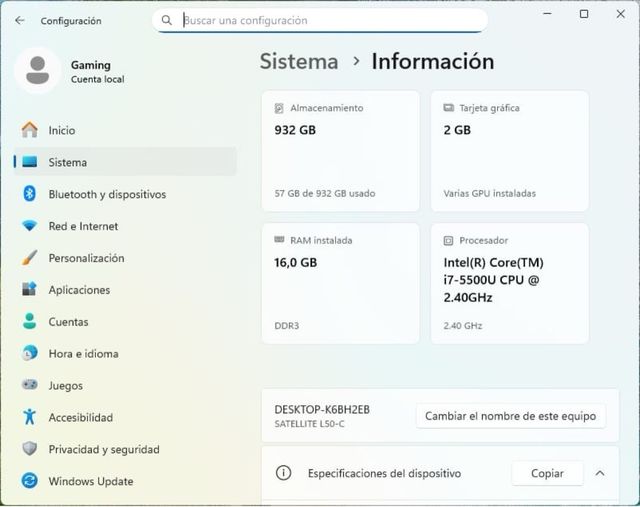
Task: Click the Procesador CPU icon
Action: pyautogui.click(x=448, y=240)
